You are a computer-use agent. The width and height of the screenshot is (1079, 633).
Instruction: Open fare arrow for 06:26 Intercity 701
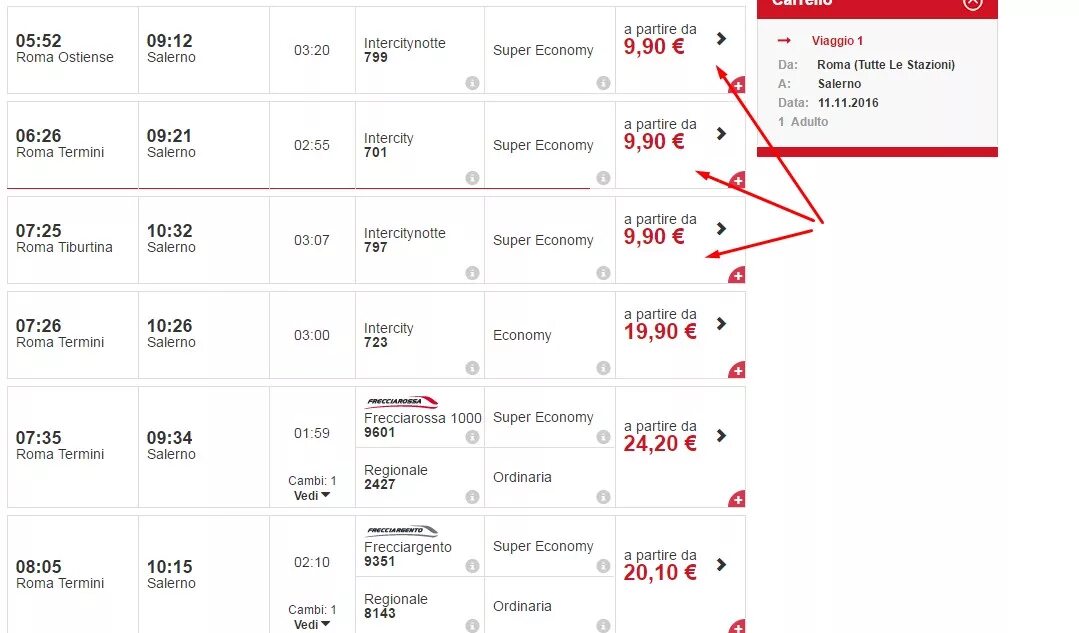coord(722,134)
